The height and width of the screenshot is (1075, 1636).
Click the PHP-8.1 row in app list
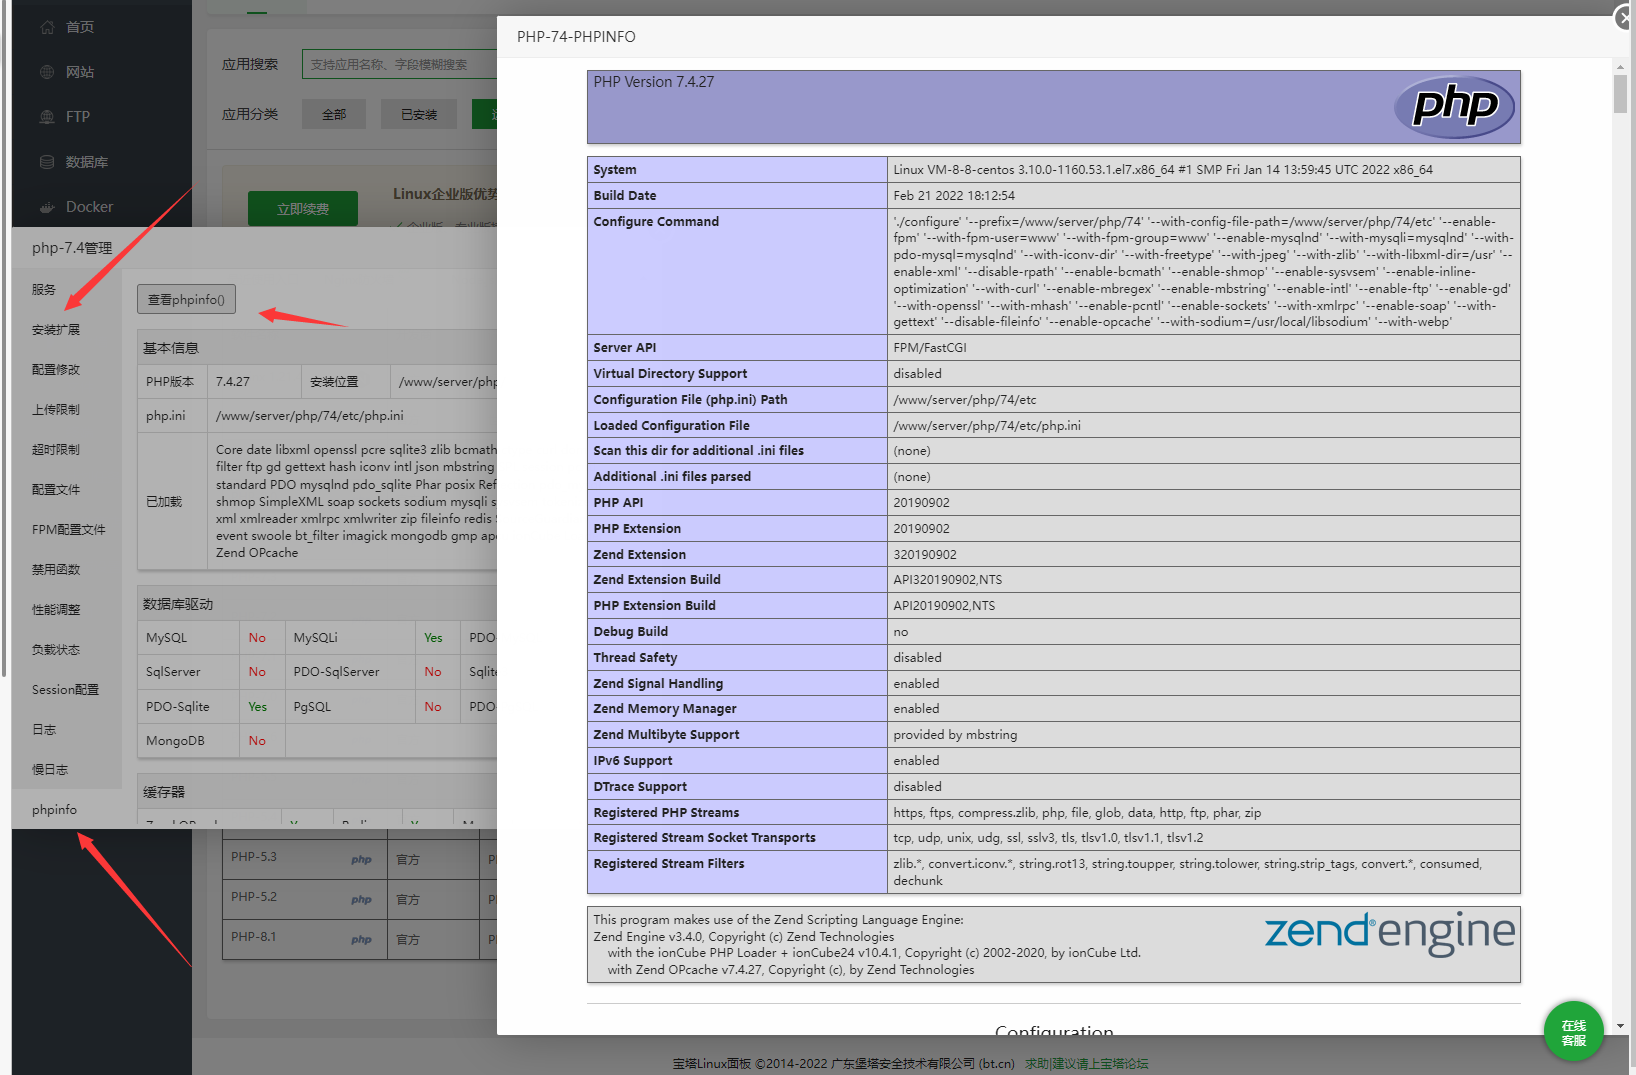(x=359, y=939)
